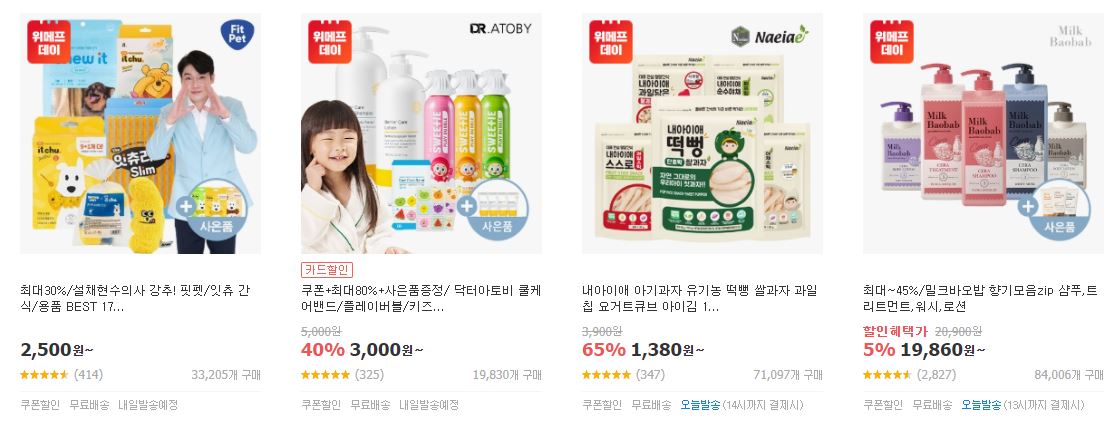Viewport: 1114px width, 431px height.
Task: Click the 카드할인 tag on Dr.Atoby item
Action: coord(327,270)
